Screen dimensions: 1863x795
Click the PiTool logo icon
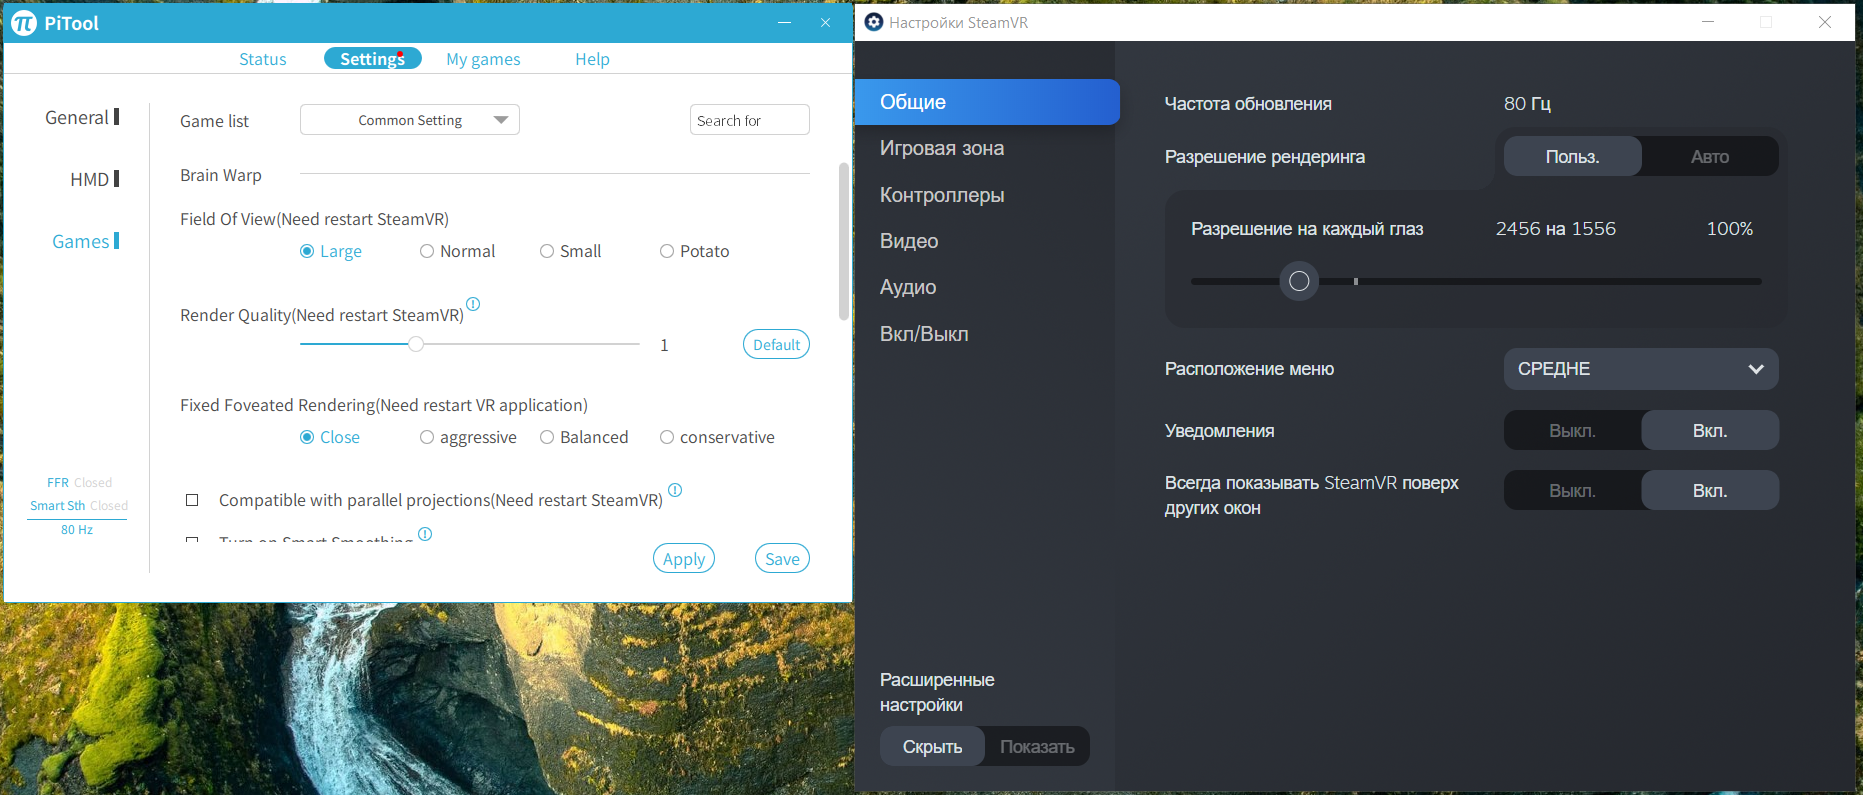23,23
